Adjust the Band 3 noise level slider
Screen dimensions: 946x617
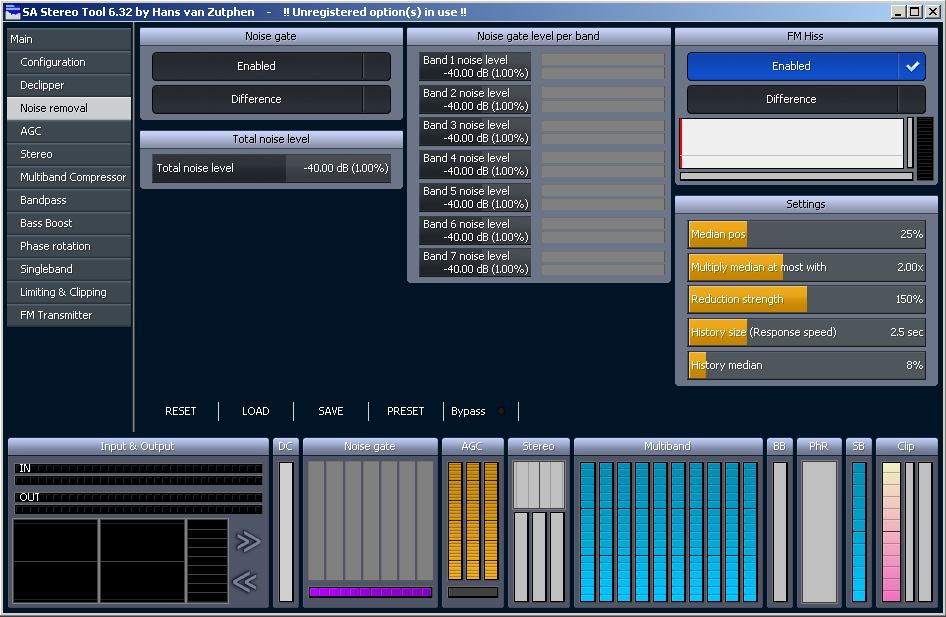point(475,131)
